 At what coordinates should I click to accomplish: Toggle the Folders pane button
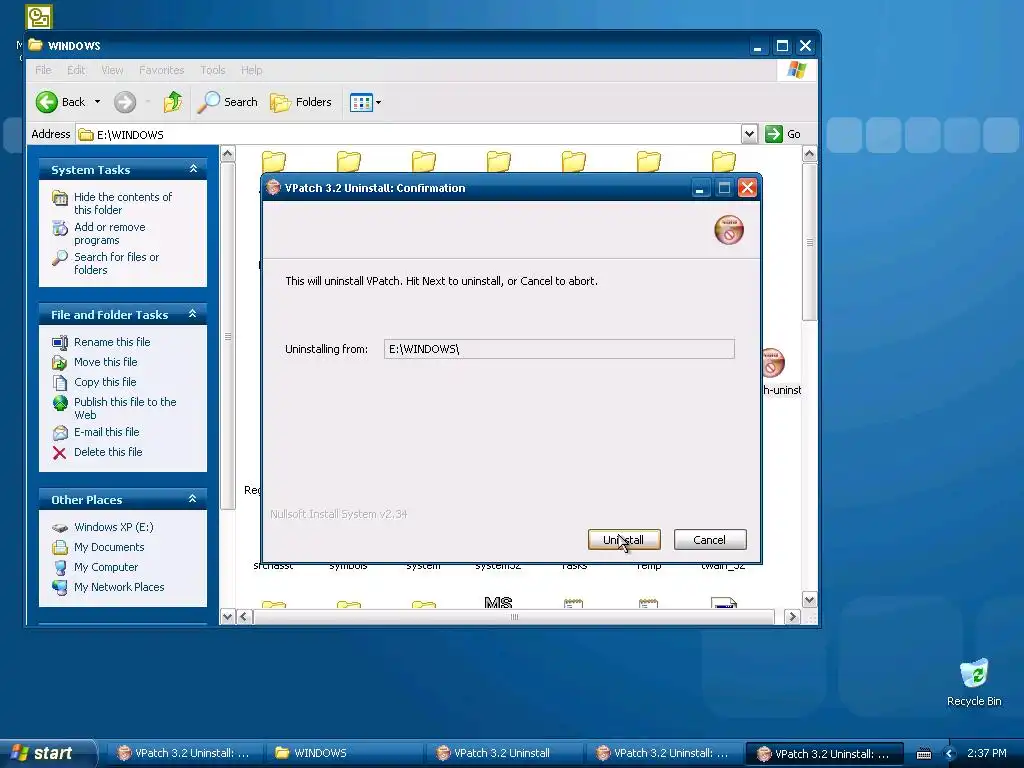[x=301, y=102]
